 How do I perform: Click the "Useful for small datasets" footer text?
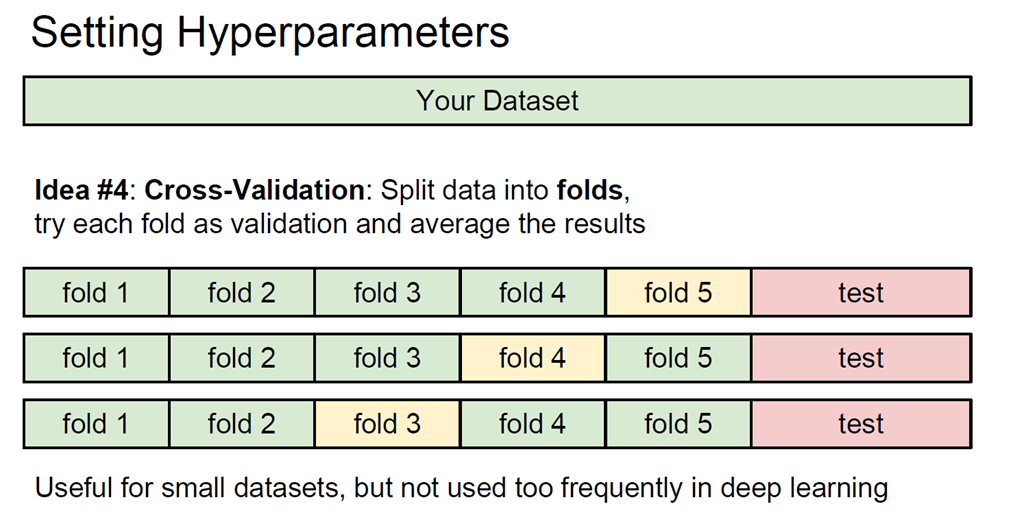coord(460,489)
